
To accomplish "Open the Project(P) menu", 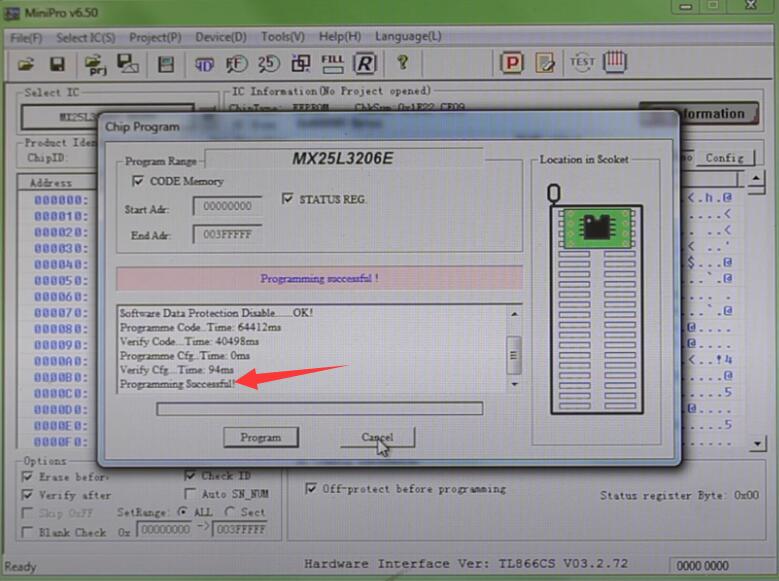I will (x=155, y=37).
